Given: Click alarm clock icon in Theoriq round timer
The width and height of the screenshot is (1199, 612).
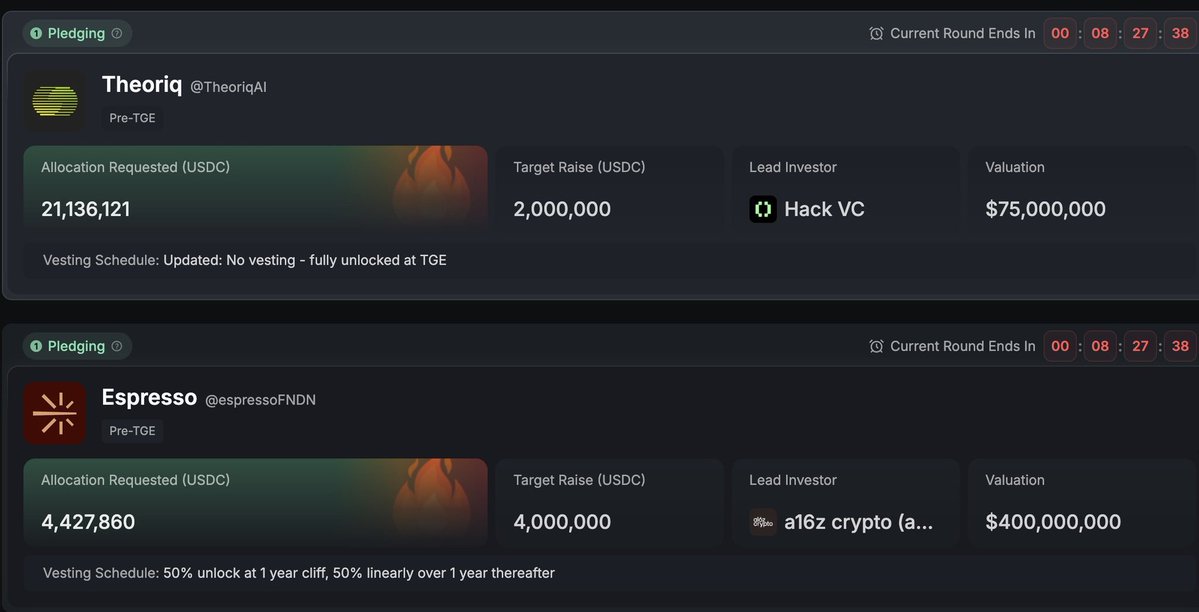Looking at the screenshot, I should tap(876, 33).
